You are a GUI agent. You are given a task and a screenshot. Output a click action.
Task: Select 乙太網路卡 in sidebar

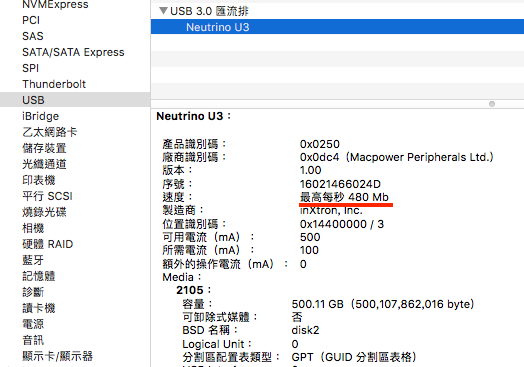tap(49, 132)
